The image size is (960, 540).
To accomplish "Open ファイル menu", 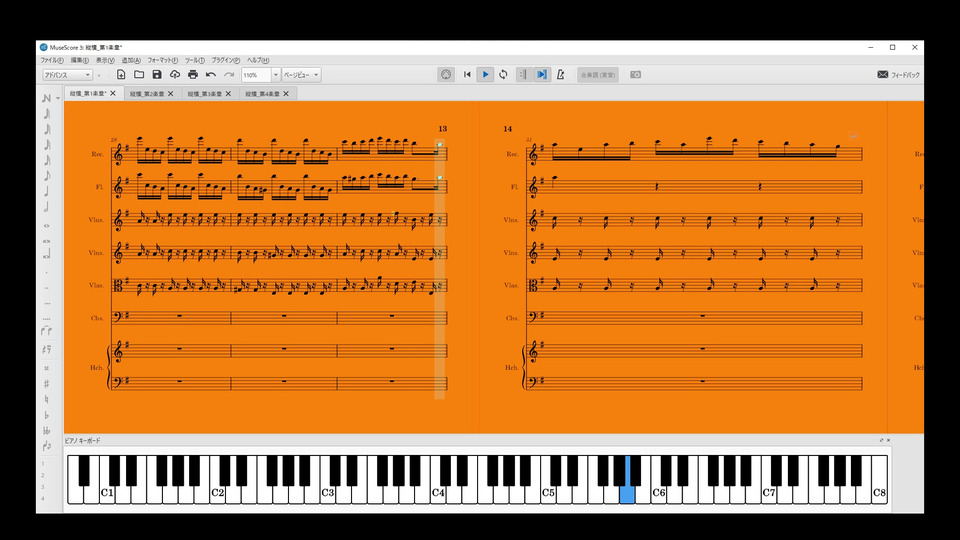I will pos(52,61).
